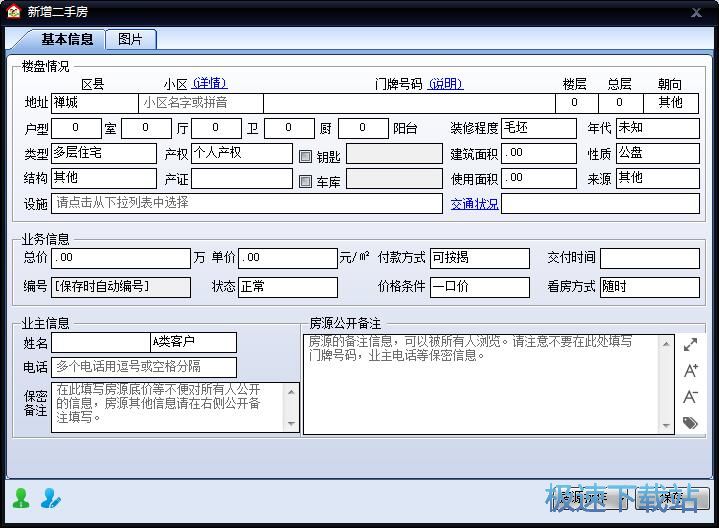Click the app house icon in title bar
The image size is (719, 528).
point(13,11)
